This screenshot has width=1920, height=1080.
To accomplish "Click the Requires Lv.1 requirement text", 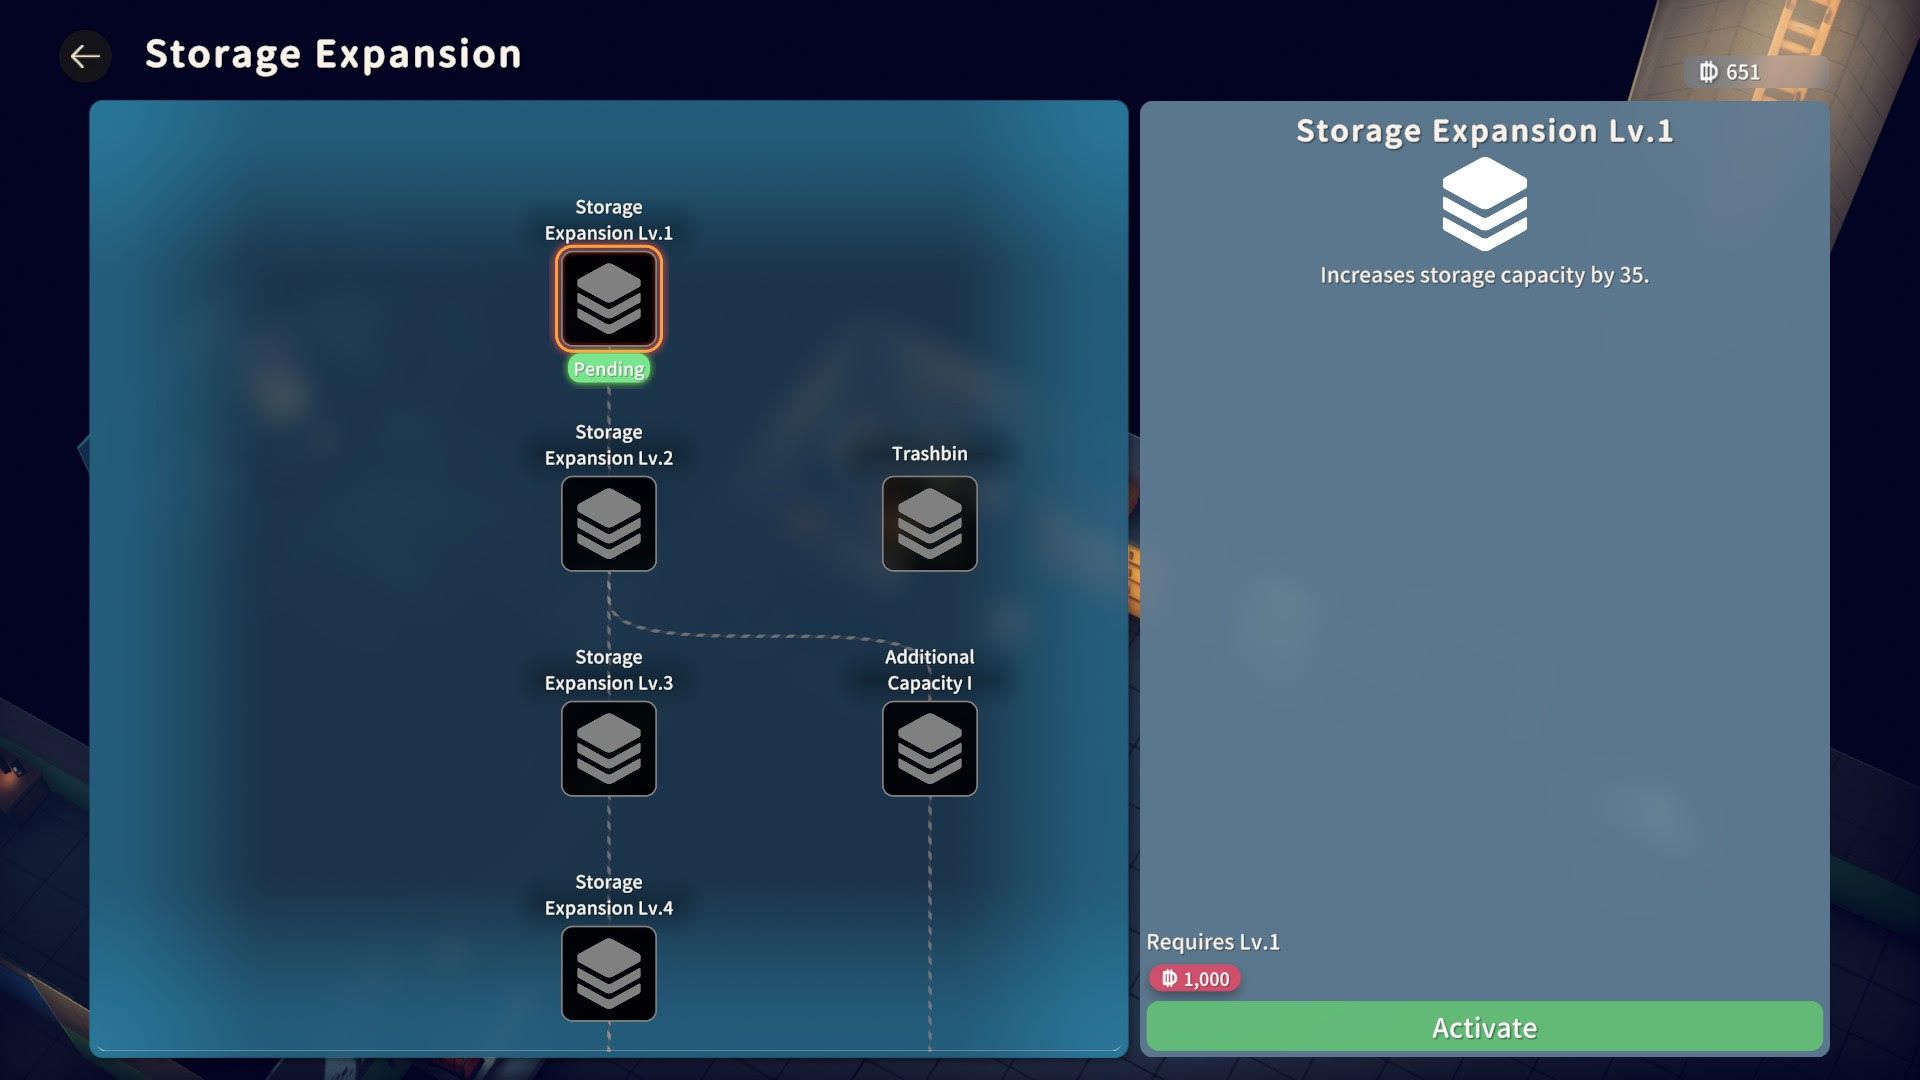I will click(x=1212, y=942).
